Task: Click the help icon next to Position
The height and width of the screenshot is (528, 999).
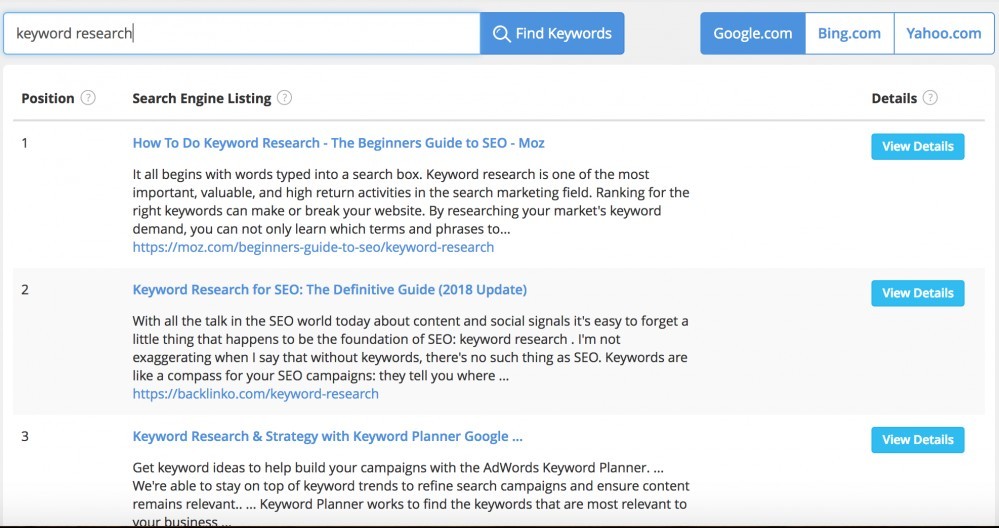Action: 89,98
